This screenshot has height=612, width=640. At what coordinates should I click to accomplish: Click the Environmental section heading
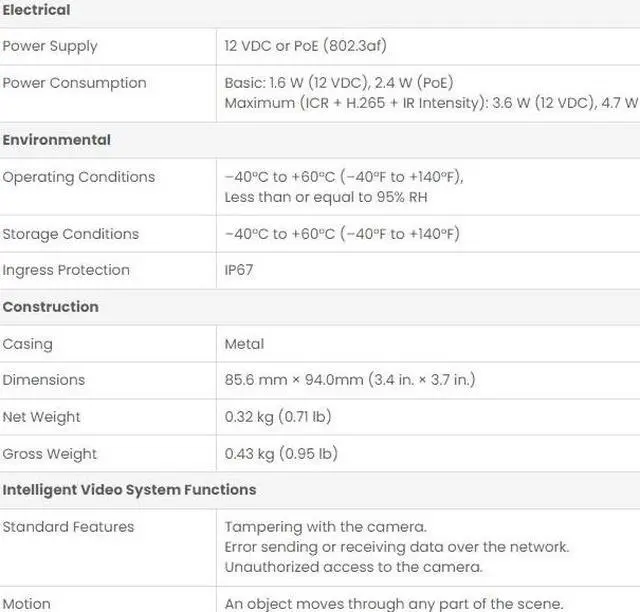[56, 140]
